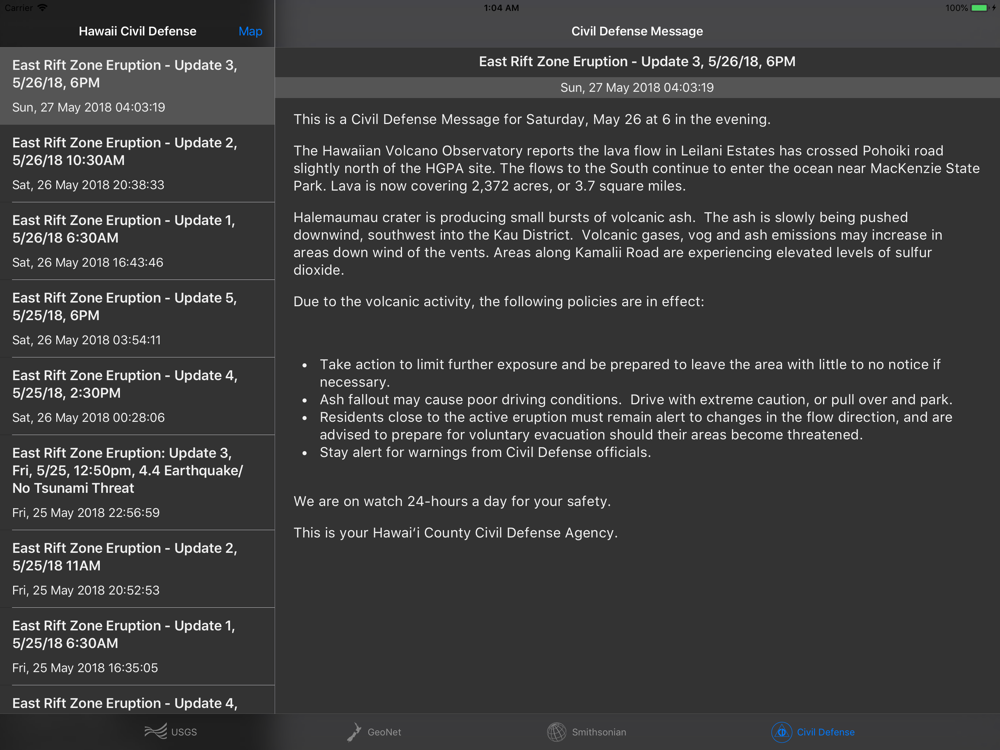Tap the Hawaiian Volcano Observatory paragraph
1000x750 pixels.
(636, 168)
